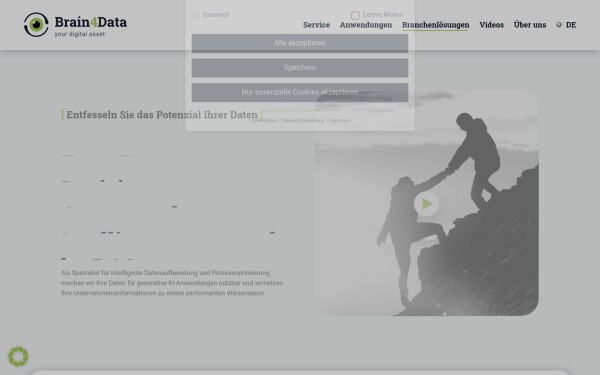Click paragraph starting 'Als Spezialist für intelligente'
This screenshot has height=375, width=600.
pos(172,283)
